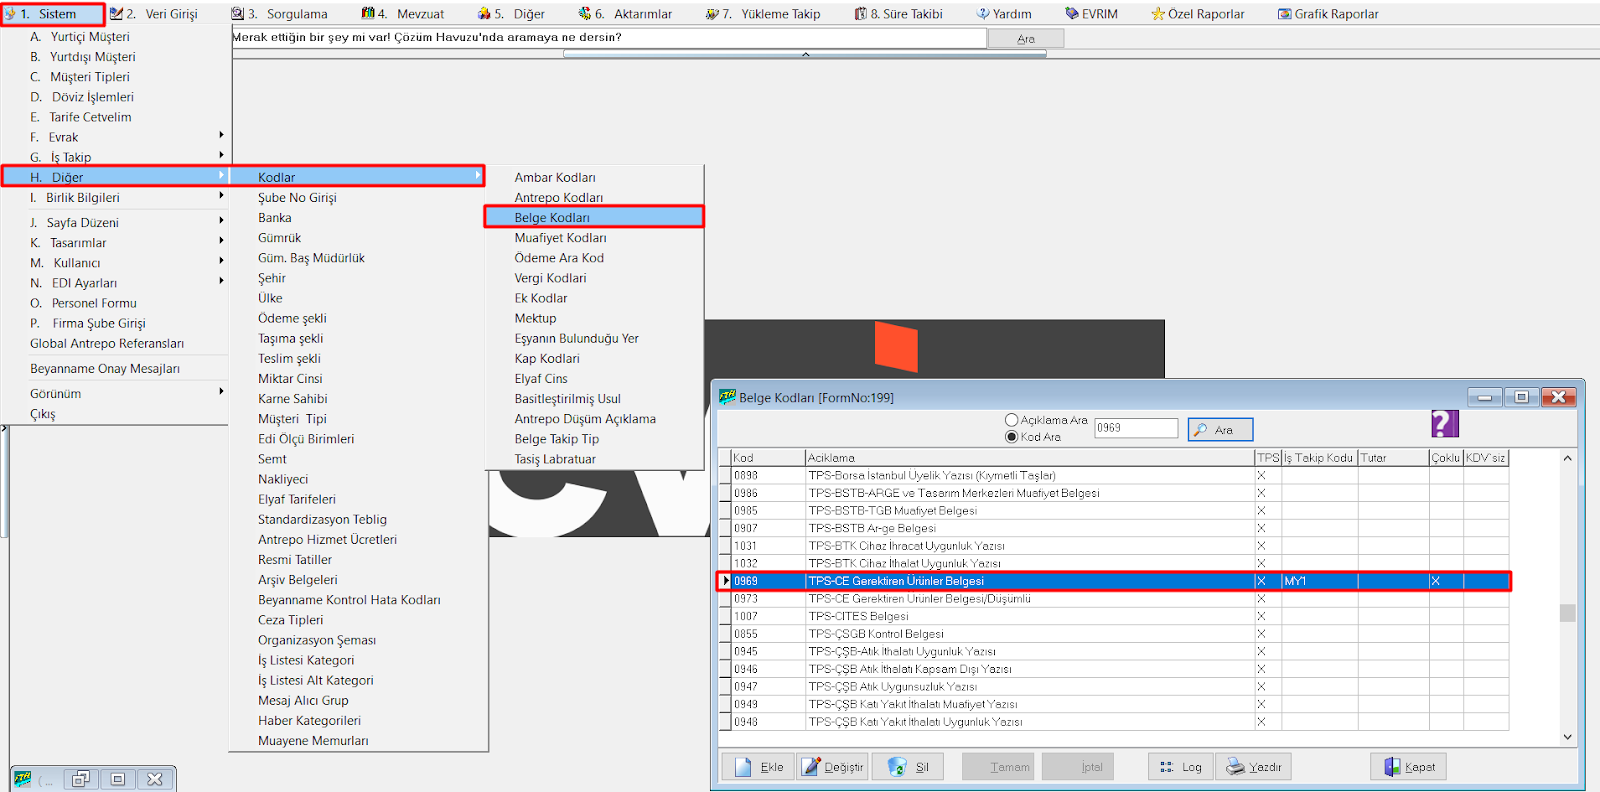Select the Kod Ara radio button
Screen dimensions: 1600x792
pyautogui.click(x=1011, y=437)
